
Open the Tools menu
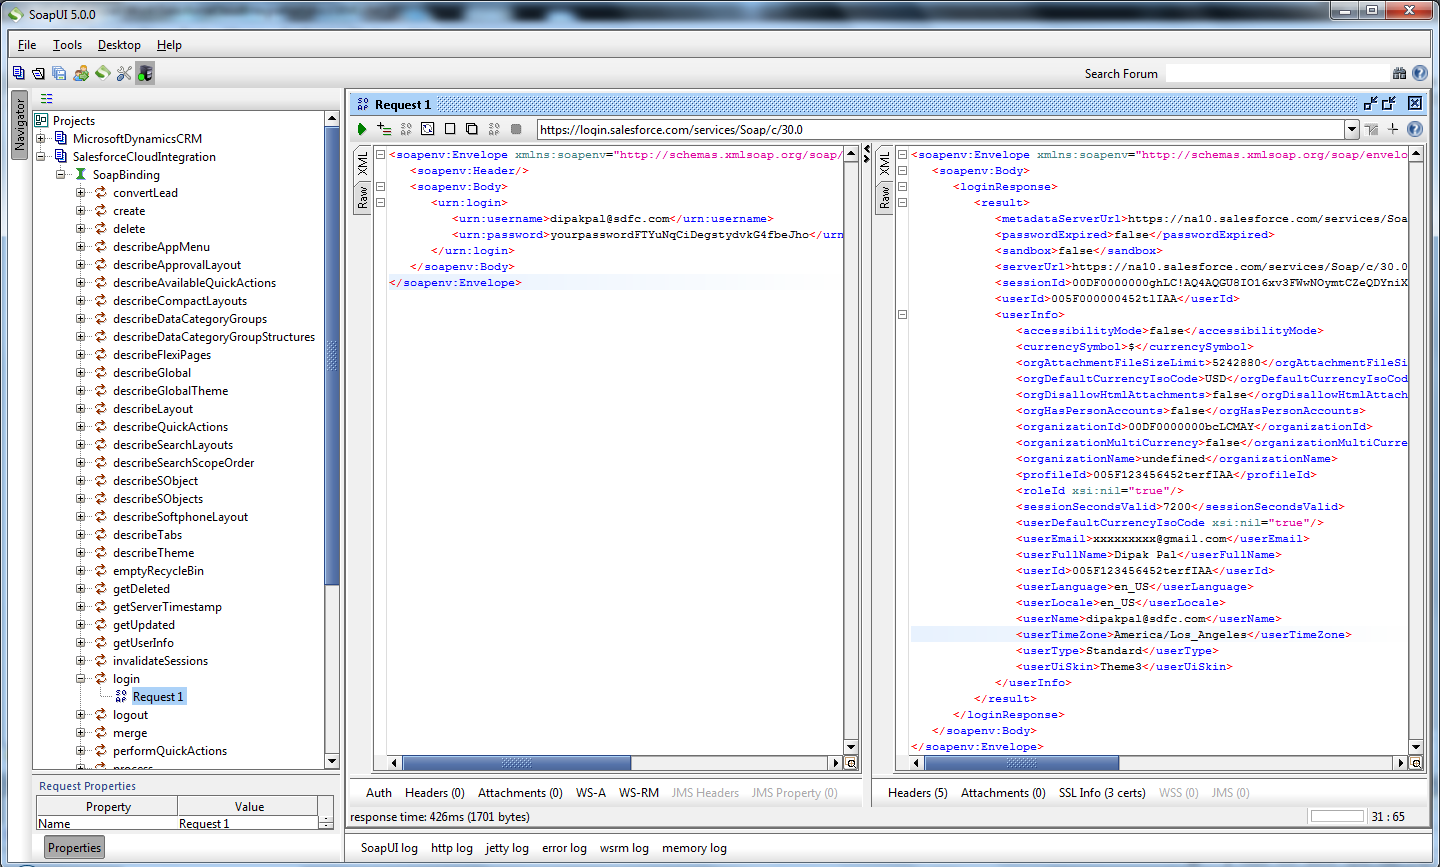click(x=67, y=45)
